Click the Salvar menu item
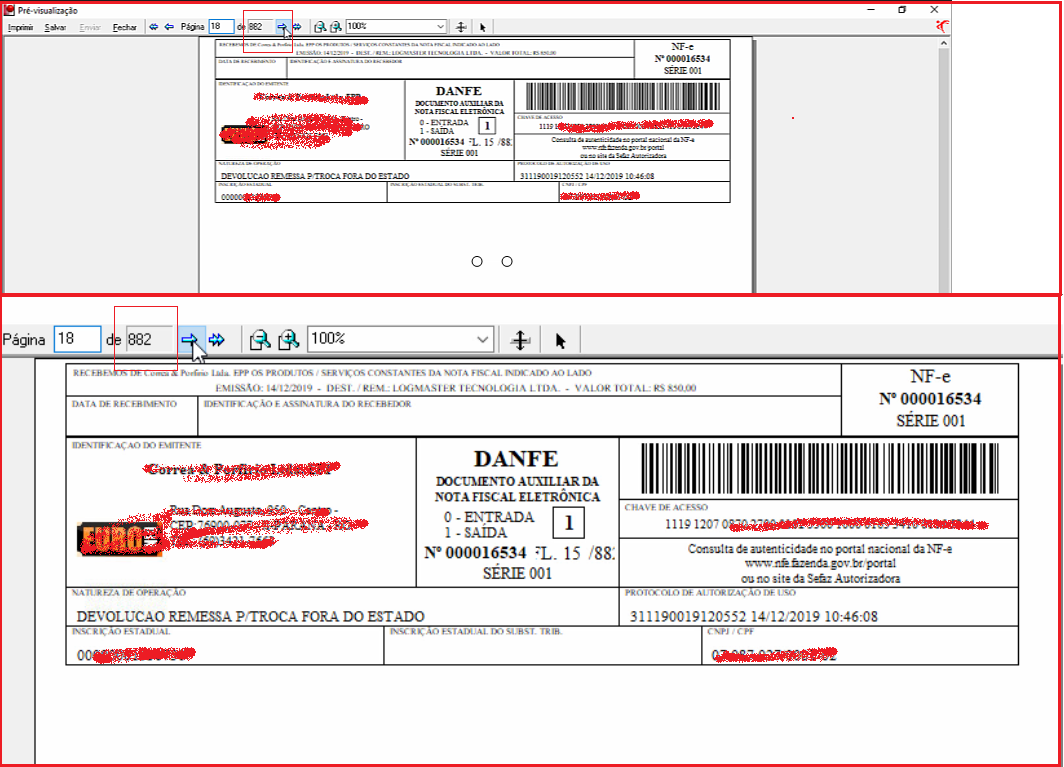The height and width of the screenshot is (767, 1064). 55,28
